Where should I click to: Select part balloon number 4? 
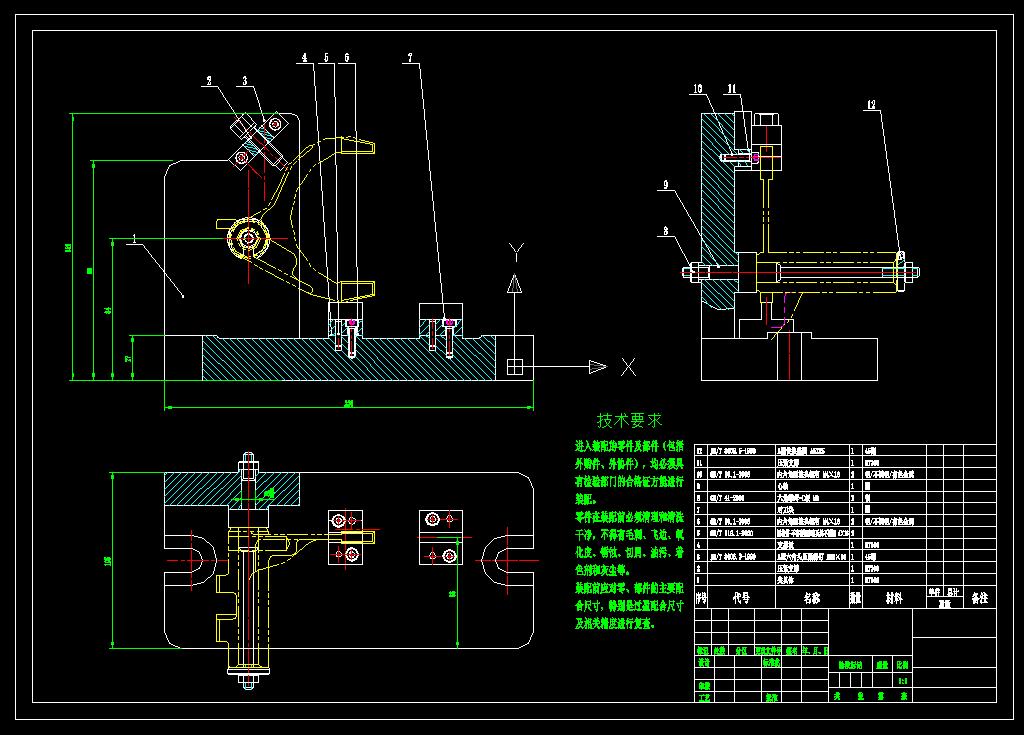coord(304,57)
